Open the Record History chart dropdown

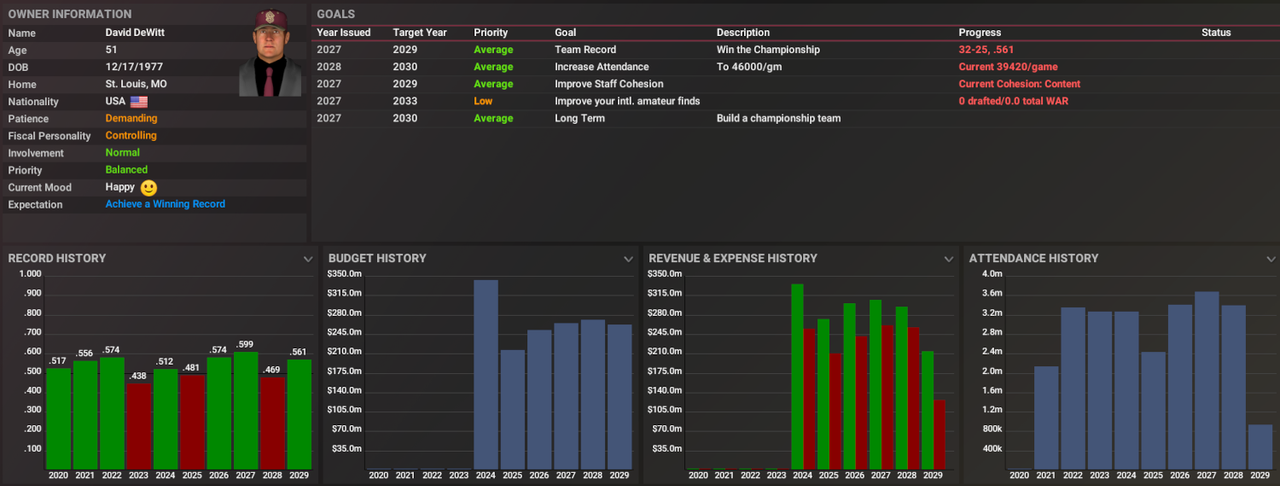[x=307, y=259]
